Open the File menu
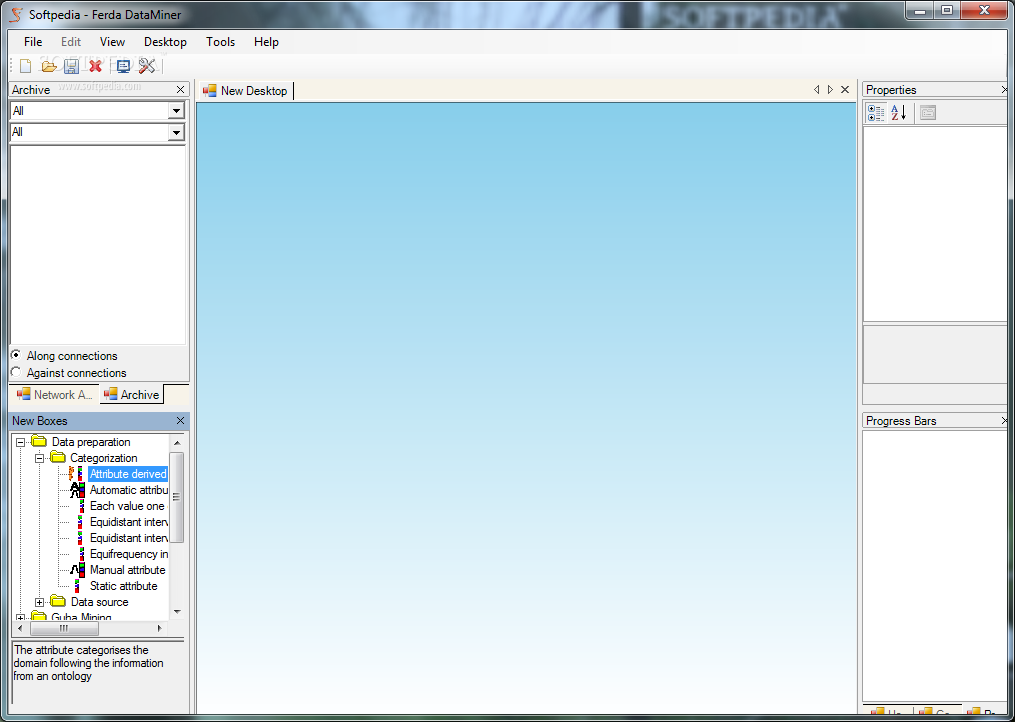1015x722 pixels. coord(33,41)
